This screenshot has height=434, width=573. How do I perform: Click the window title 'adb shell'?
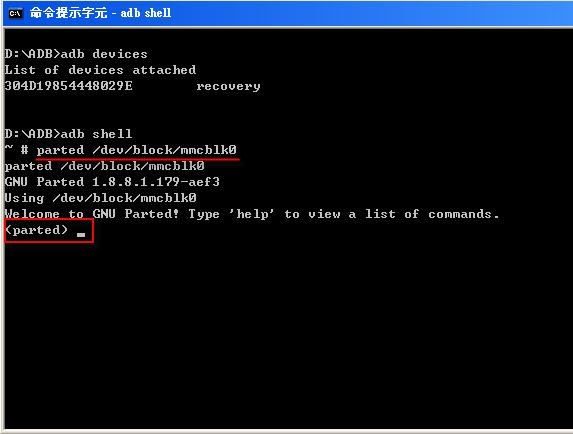[146, 13]
